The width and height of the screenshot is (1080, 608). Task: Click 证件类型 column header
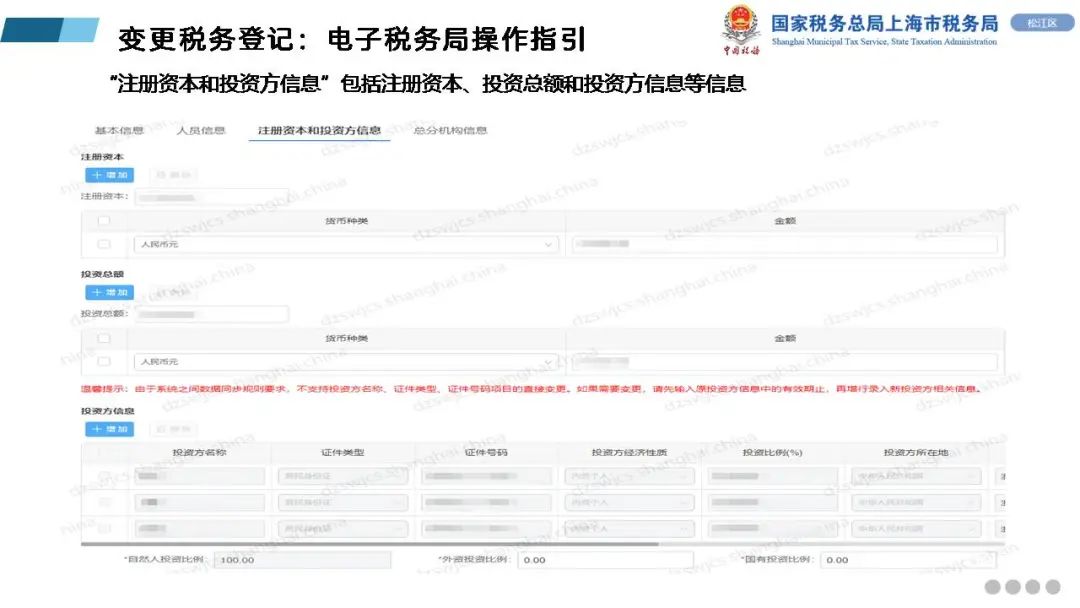[342, 452]
